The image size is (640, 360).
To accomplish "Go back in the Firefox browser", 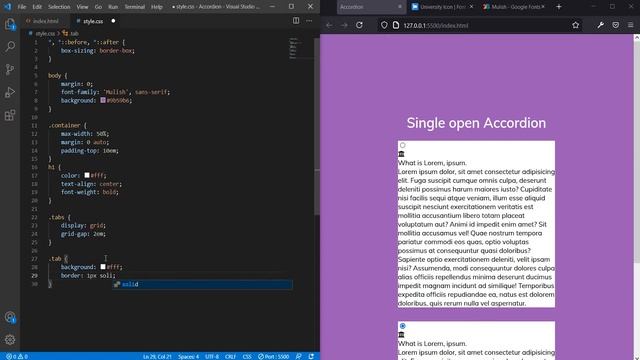I will (329, 25).
